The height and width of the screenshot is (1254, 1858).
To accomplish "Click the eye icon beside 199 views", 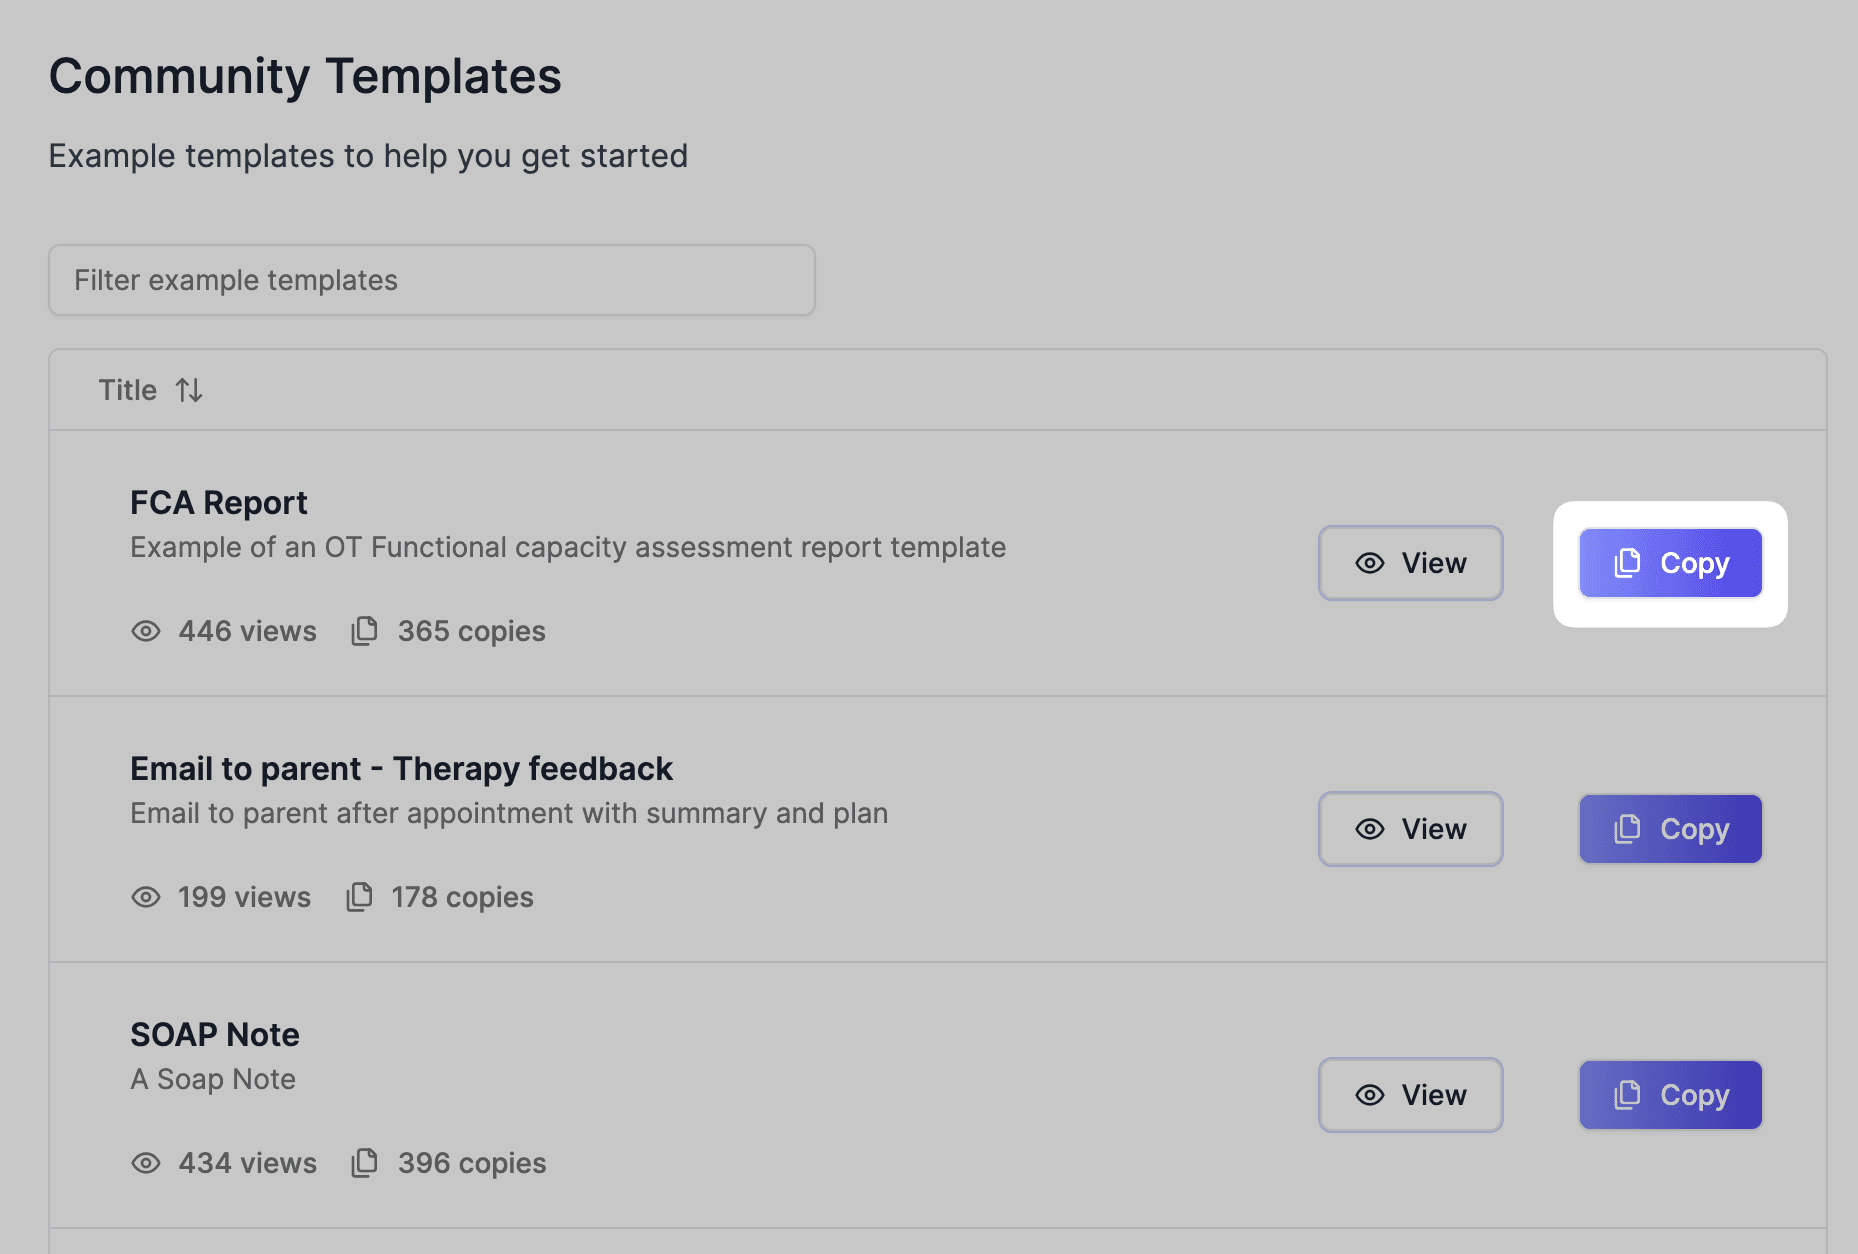I will 146,897.
